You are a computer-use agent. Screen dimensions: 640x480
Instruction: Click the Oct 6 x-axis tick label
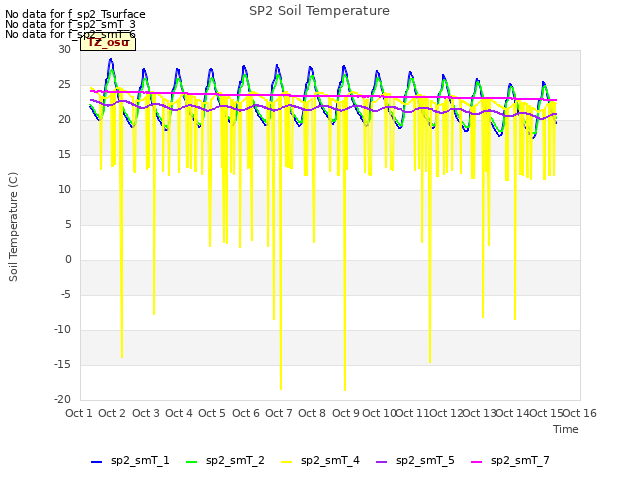click(246, 413)
